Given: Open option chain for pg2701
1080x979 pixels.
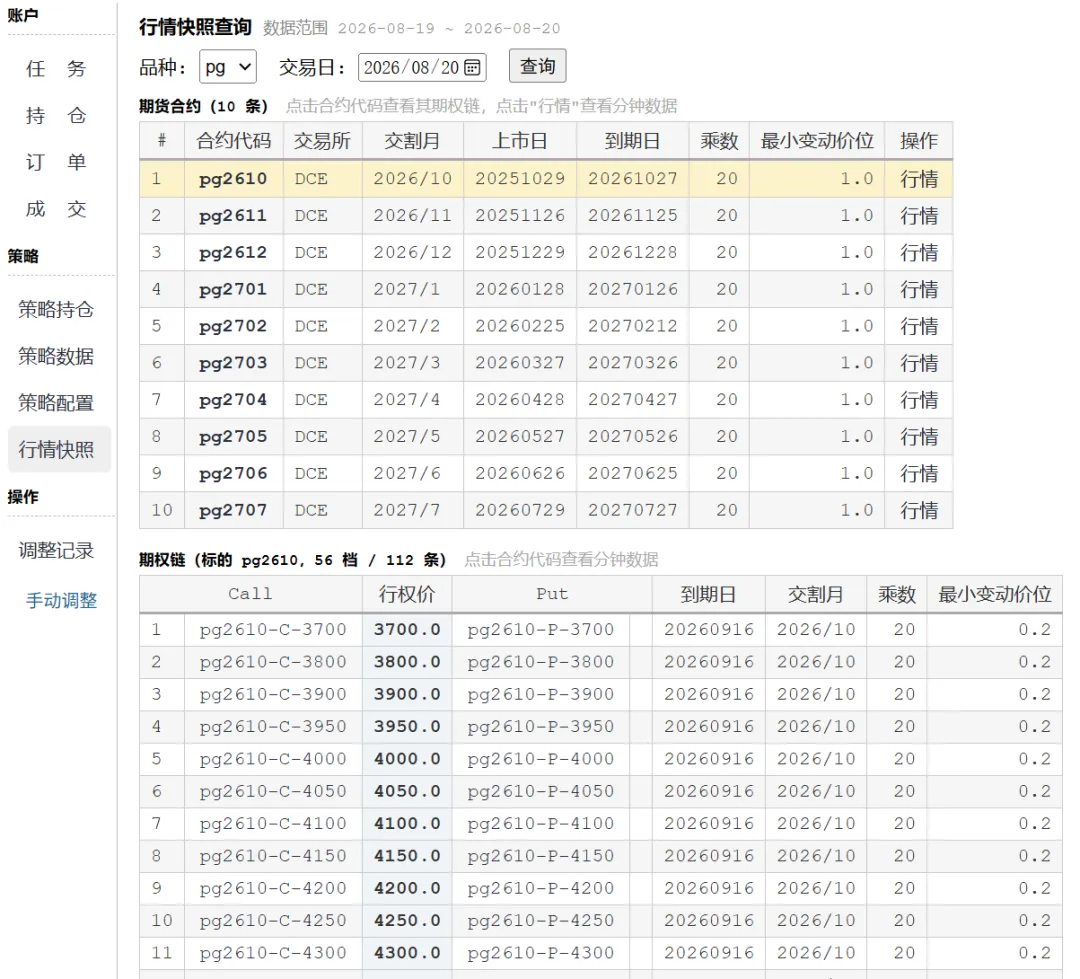Looking at the screenshot, I should coord(233,289).
